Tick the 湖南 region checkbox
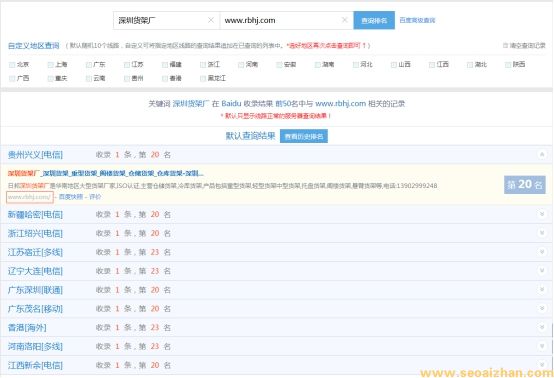 pyautogui.click(x=317, y=65)
